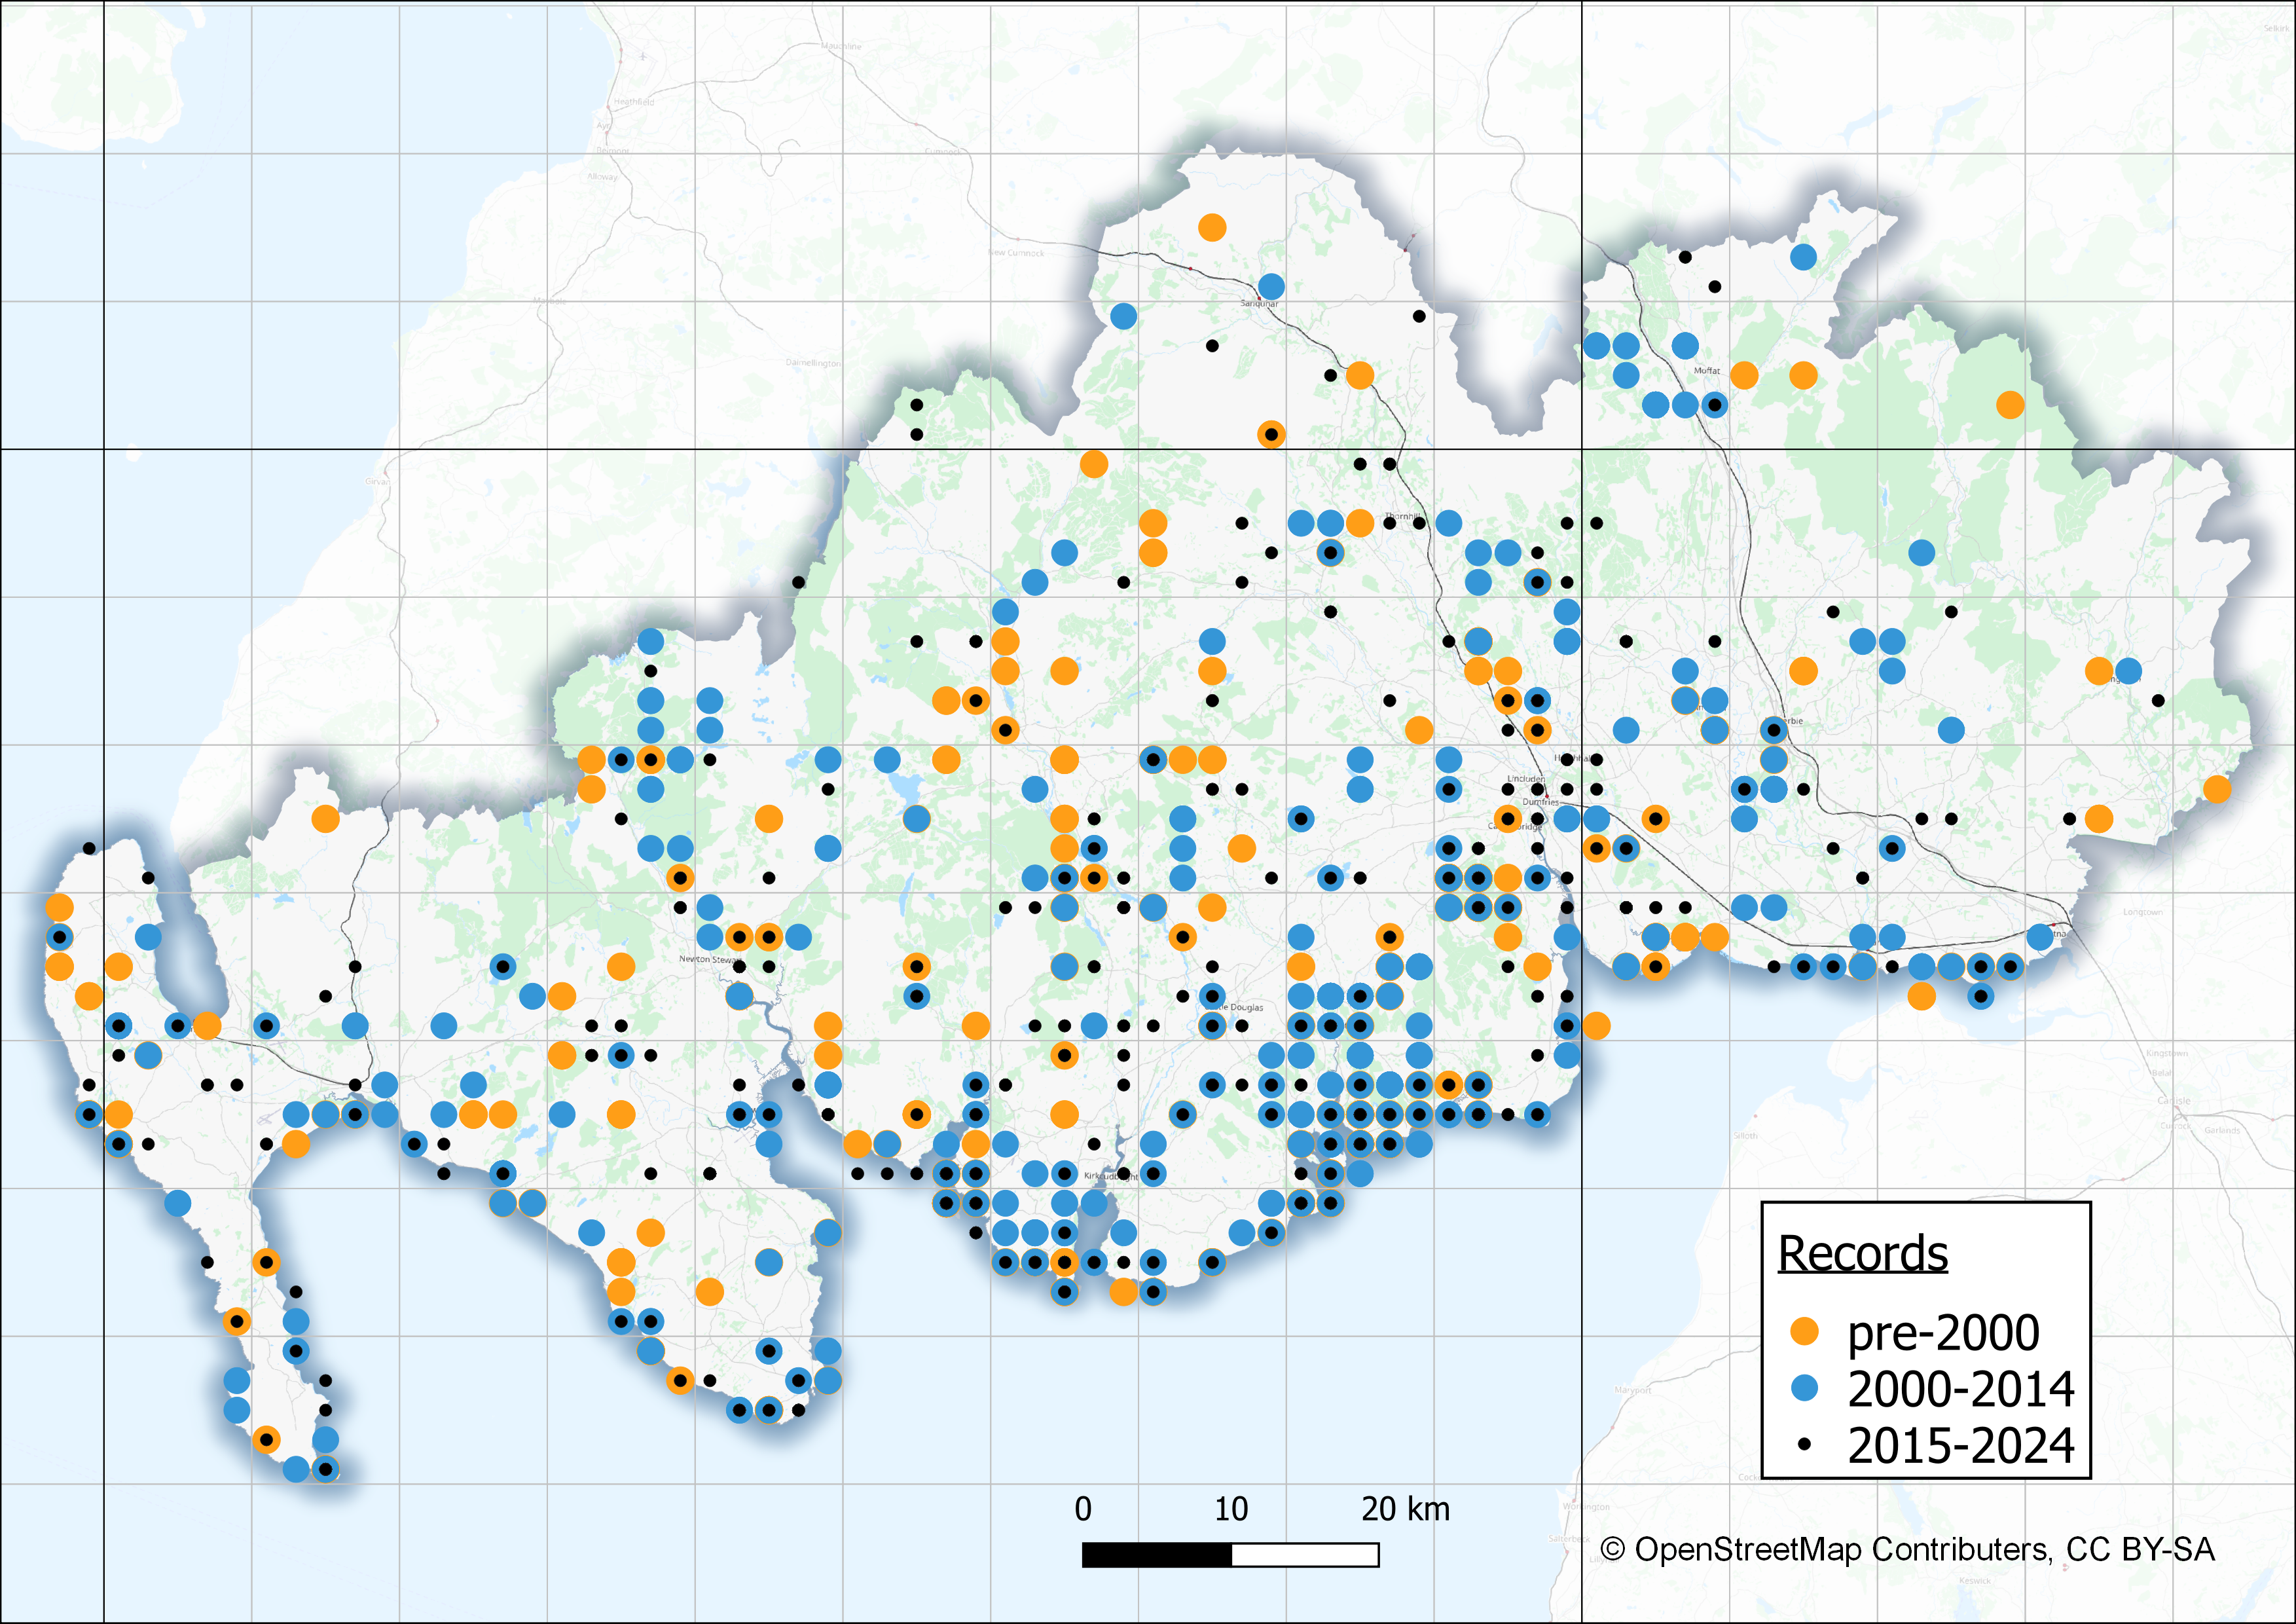Click the Carlisle city label
Image resolution: width=2296 pixels, height=1624 pixels.
2173,1100
